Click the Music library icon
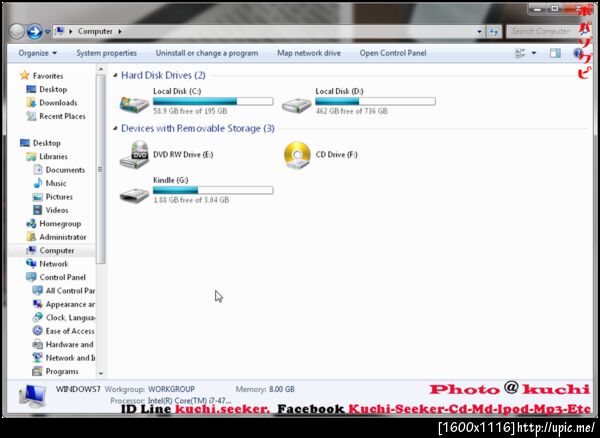 (38, 183)
